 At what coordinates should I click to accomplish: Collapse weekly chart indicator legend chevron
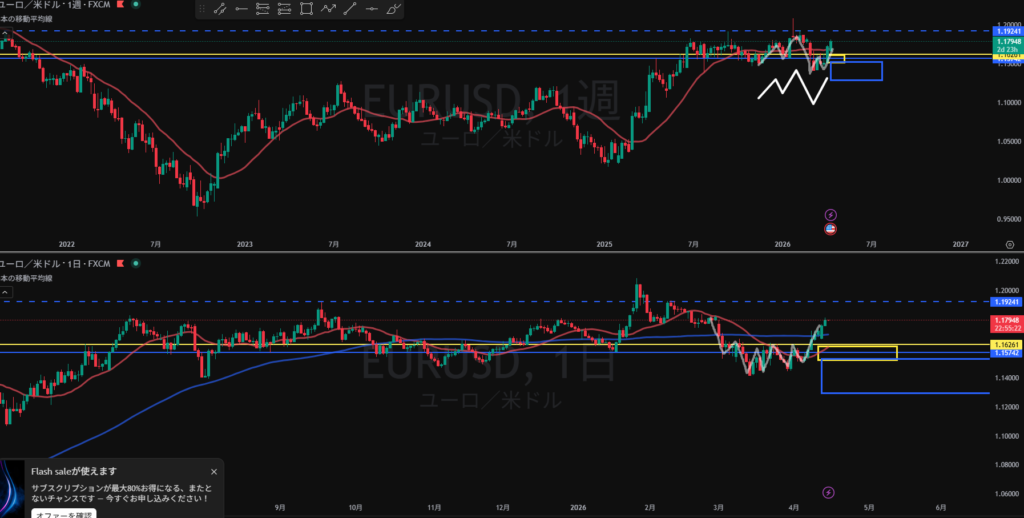[4, 31]
